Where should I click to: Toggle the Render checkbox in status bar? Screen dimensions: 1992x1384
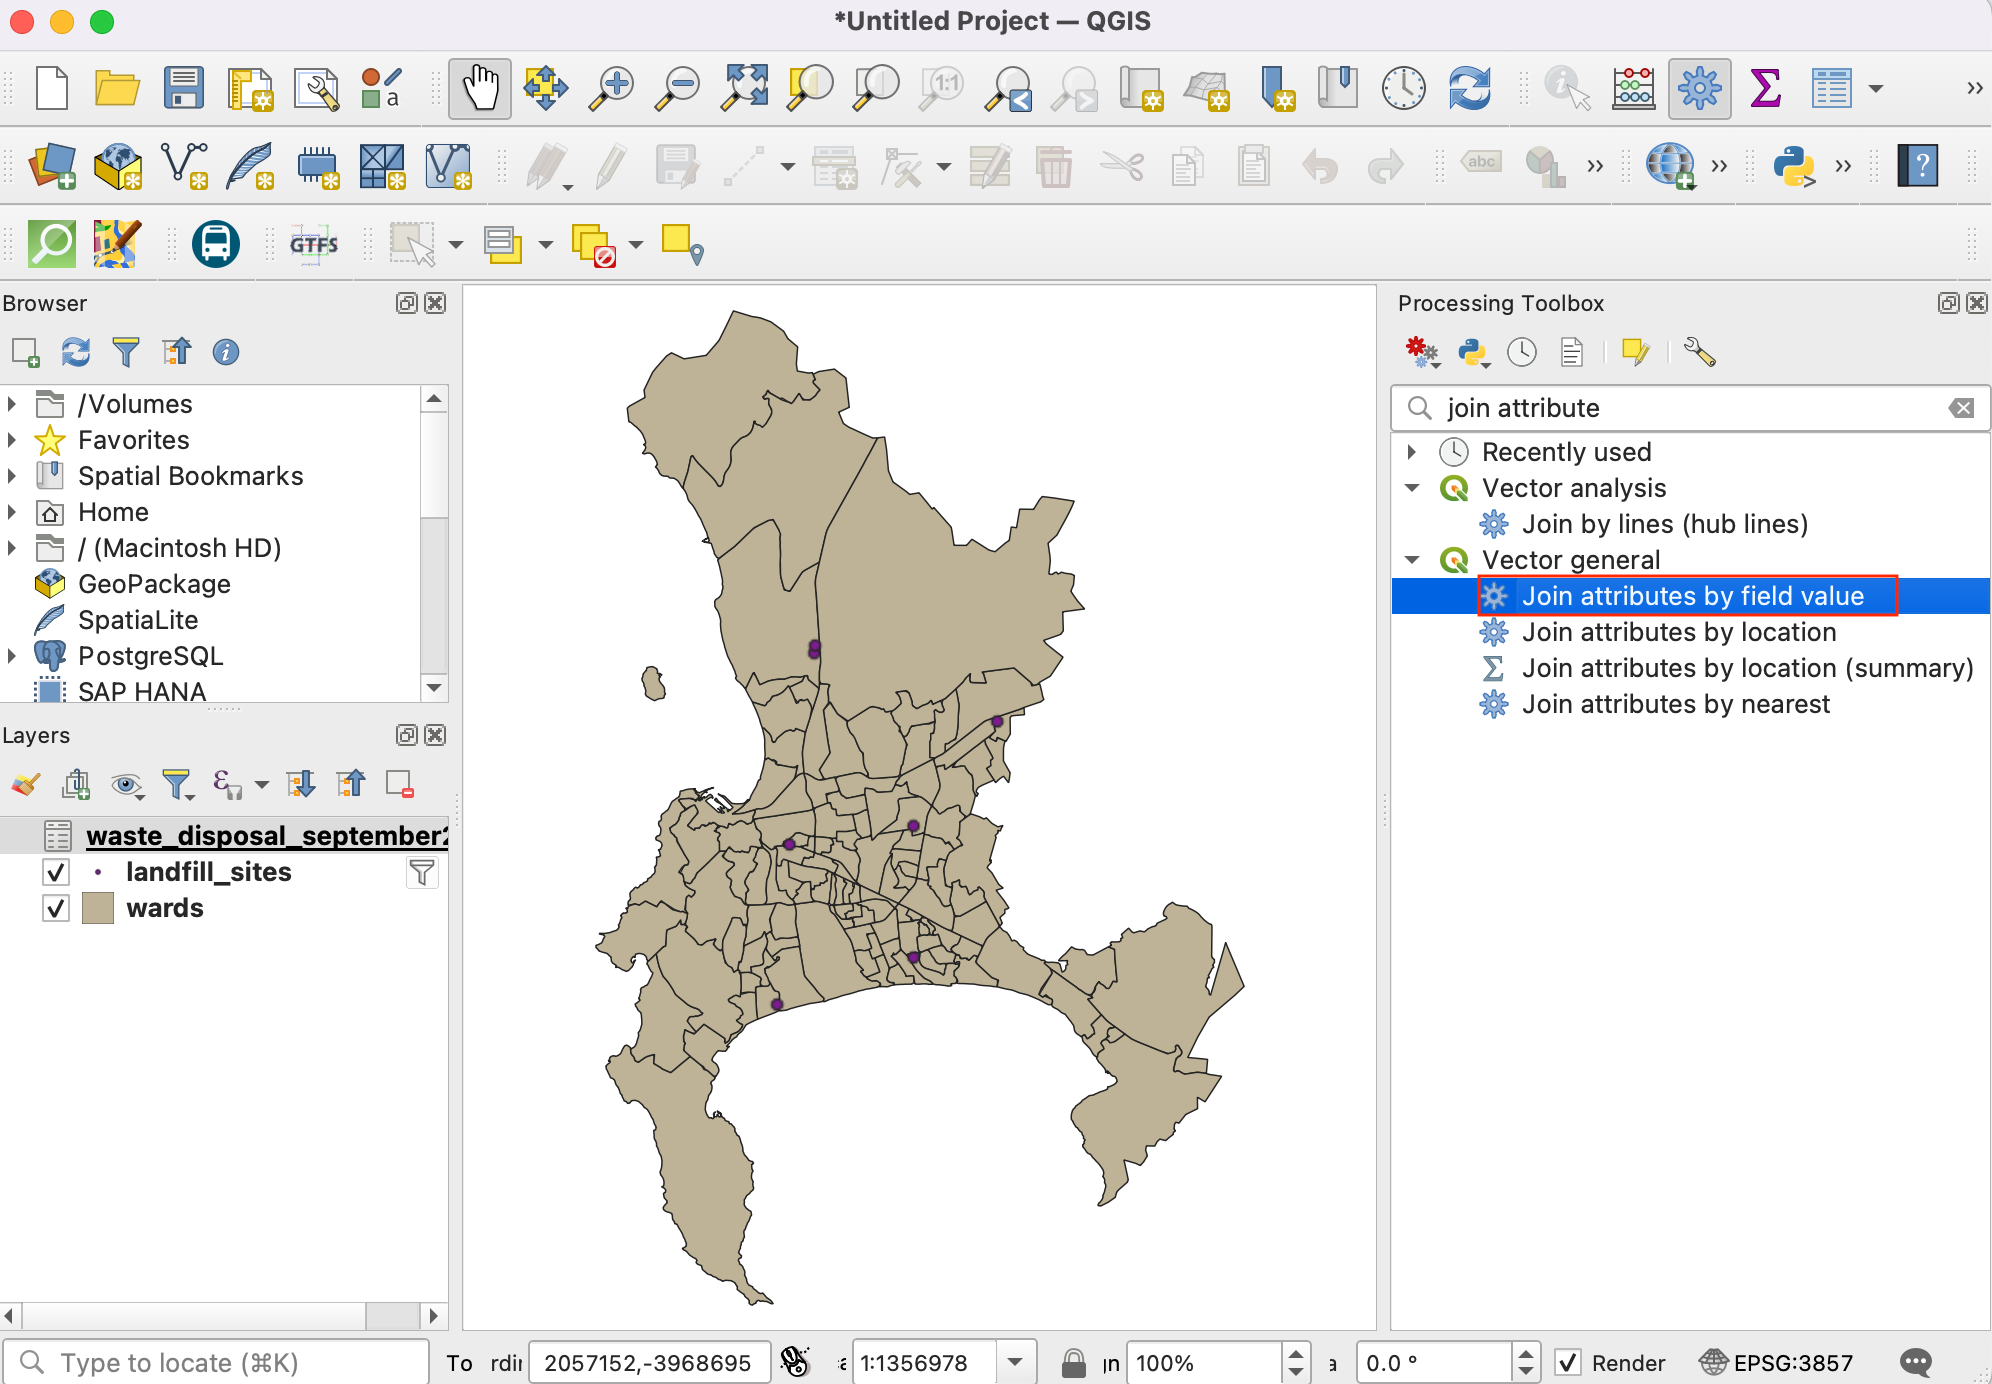[1568, 1362]
